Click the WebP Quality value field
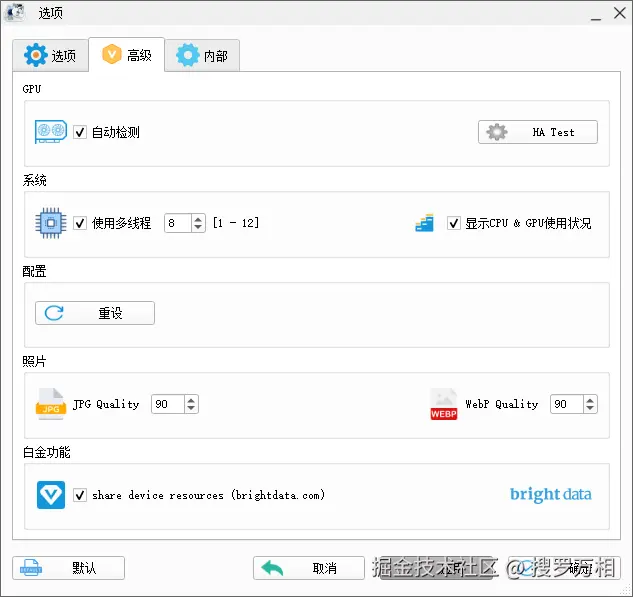633x597 pixels. pyautogui.click(x=567, y=404)
